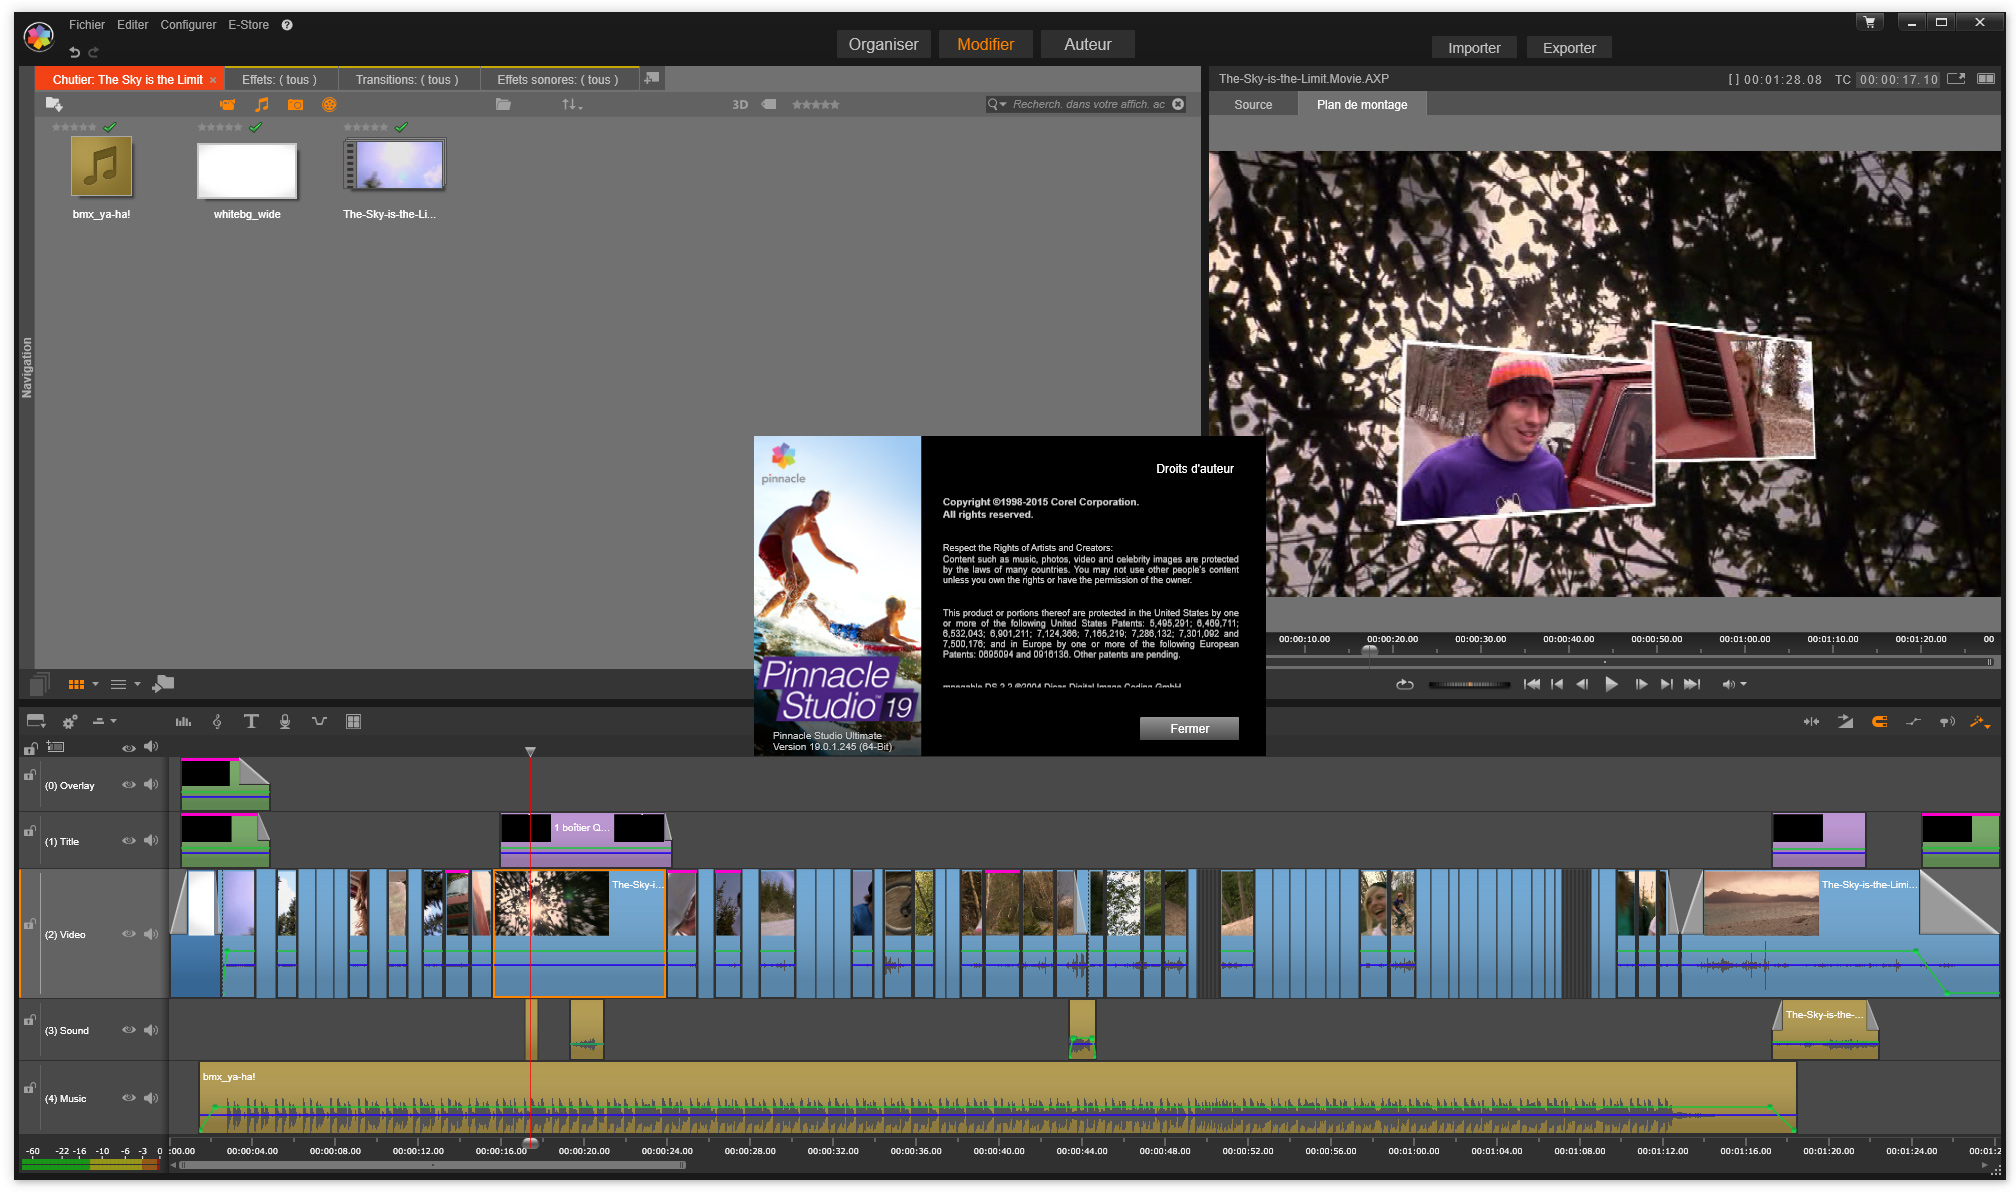Toggle audio filter music note icon
The width and height of the screenshot is (2016, 1193).
(x=262, y=104)
